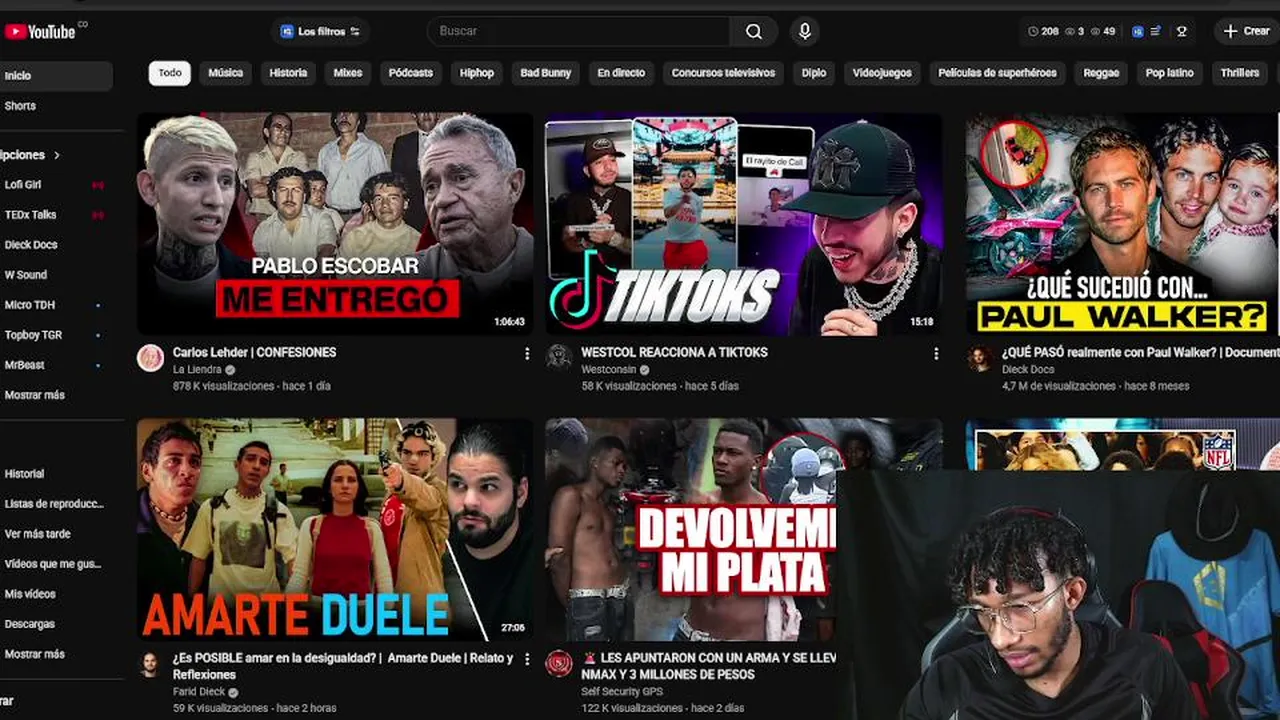Click the Westconsin channel name
Screen dimensions: 1280x720
608,370
